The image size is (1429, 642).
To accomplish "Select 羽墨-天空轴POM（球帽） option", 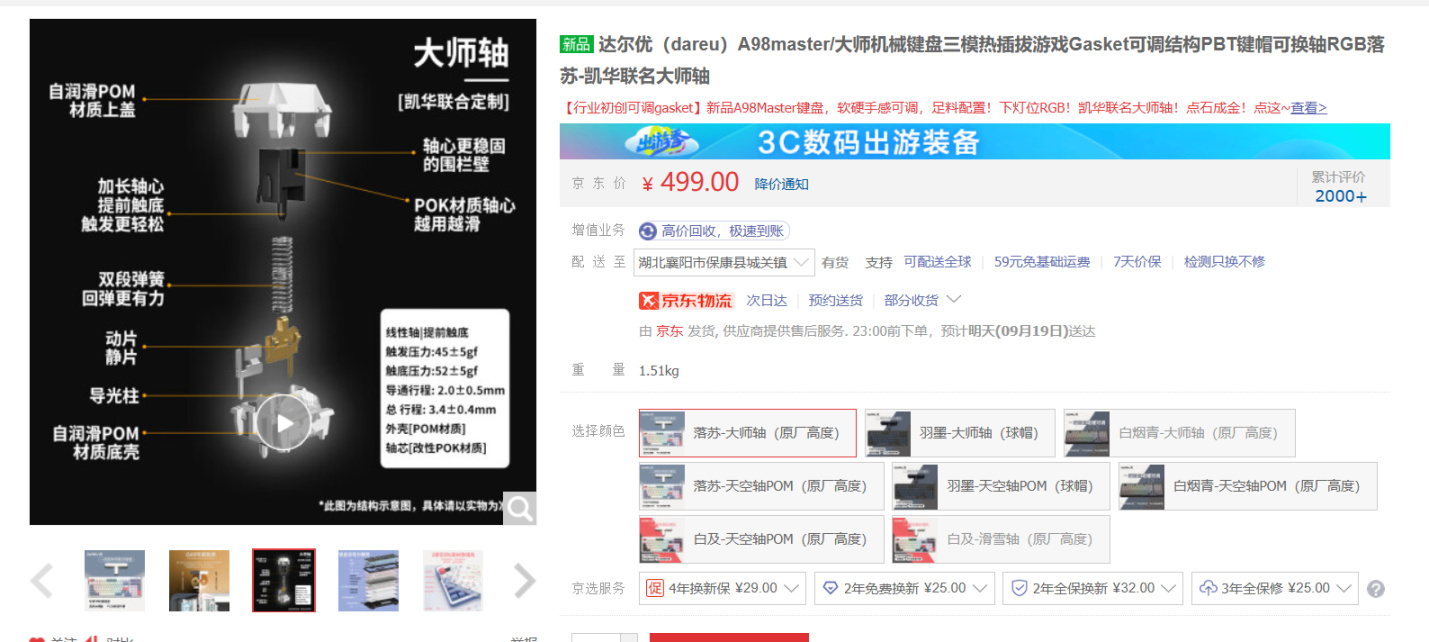I will pyautogui.click(x=1001, y=486).
